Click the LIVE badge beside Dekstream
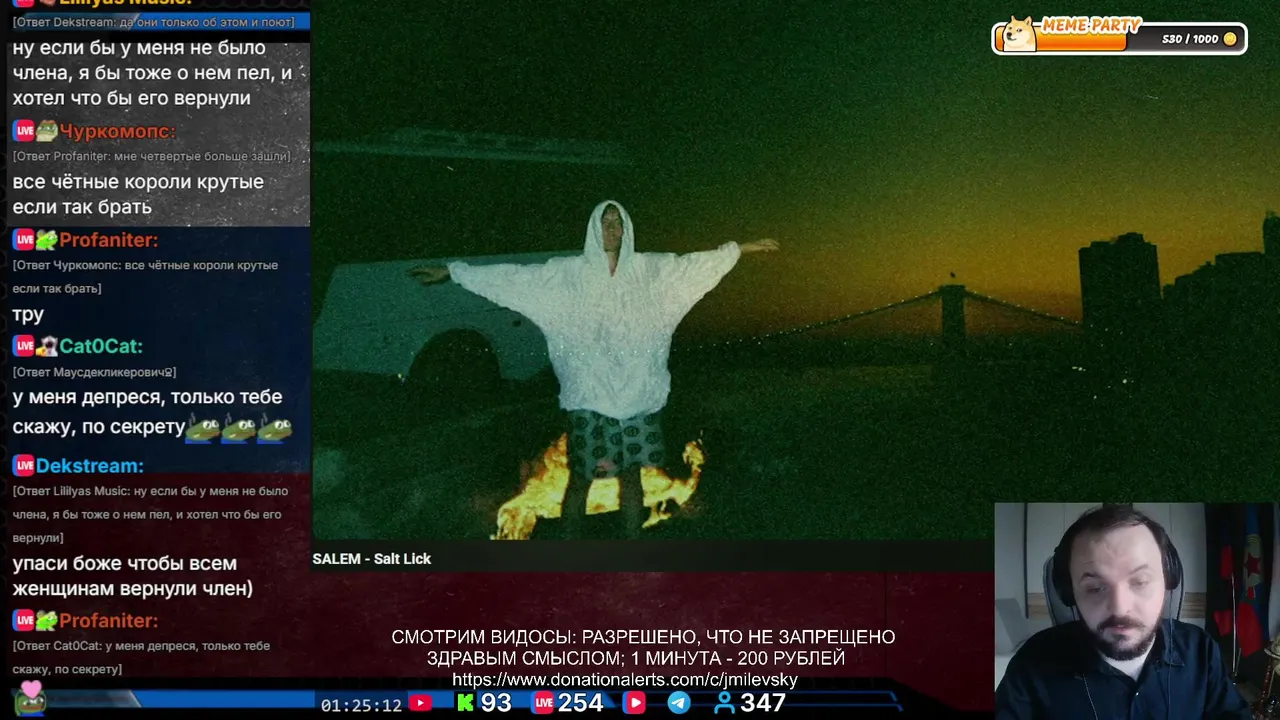Viewport: 1280px width, 720px height. tap(24, 466)
